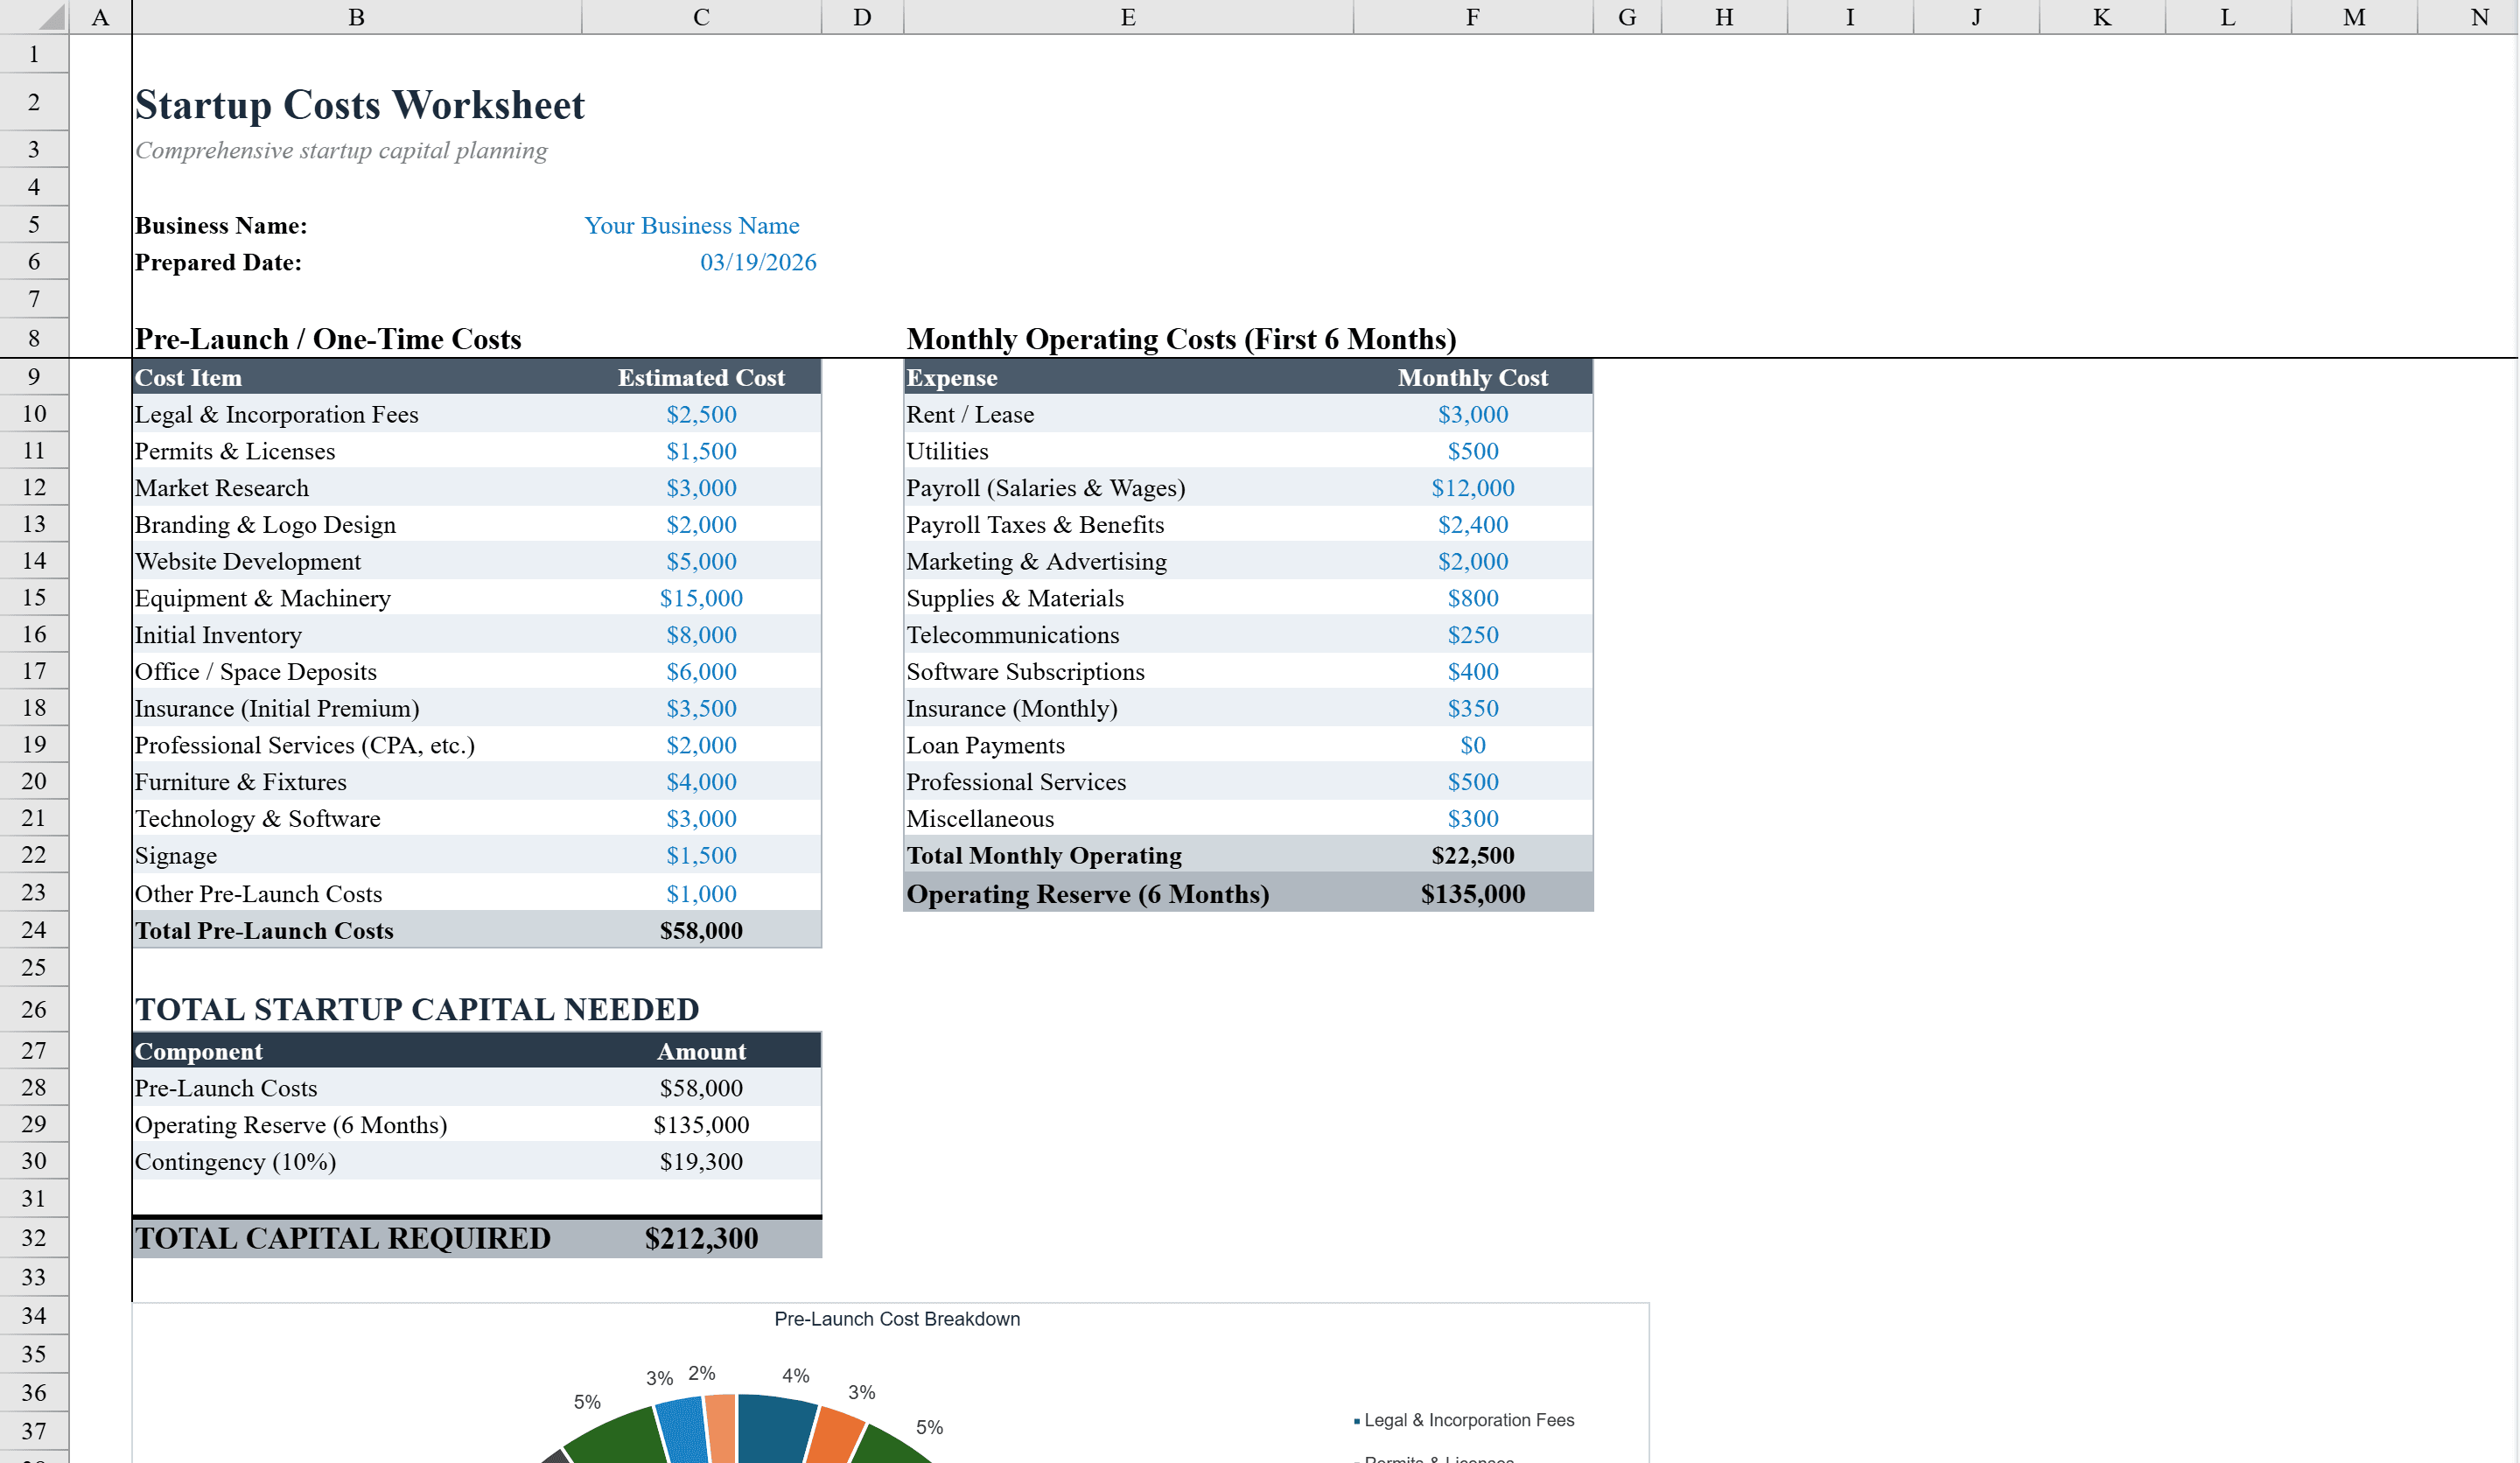Select the Monthly Cost column header cell
This screenshot has width=2520, height=1463.
pos(1472,377)
